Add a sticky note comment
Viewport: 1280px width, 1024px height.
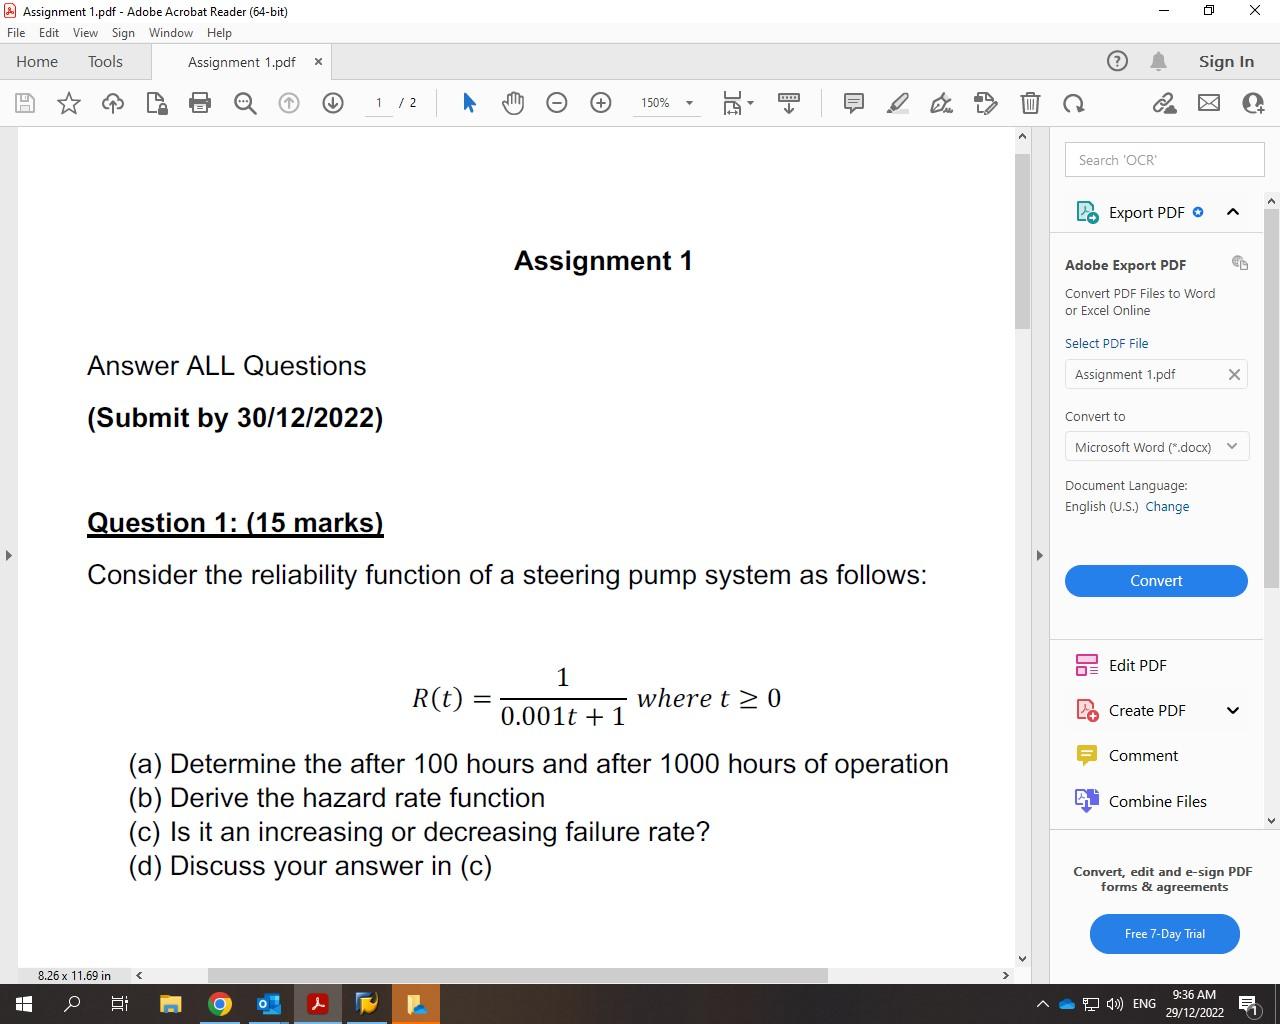[852, 103]
